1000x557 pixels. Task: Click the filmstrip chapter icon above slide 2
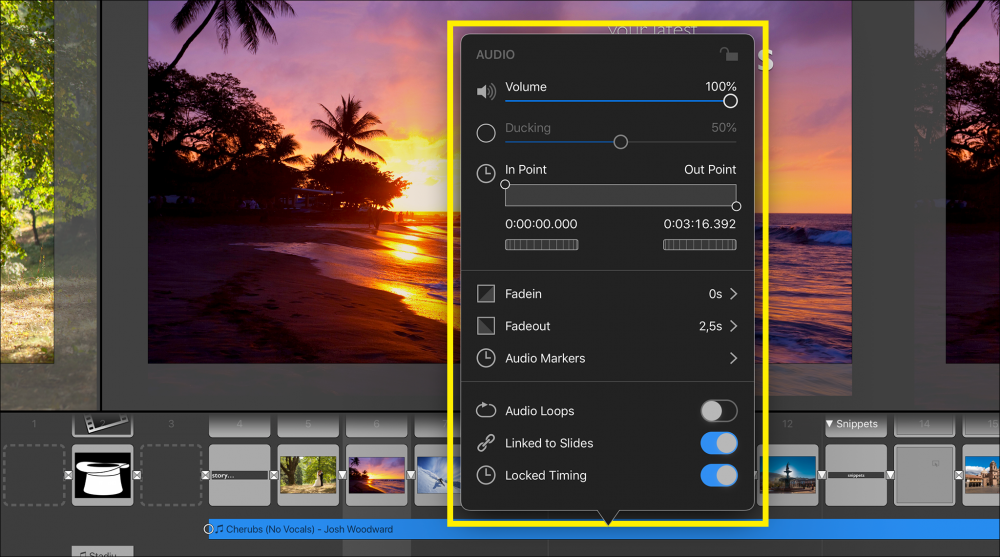click(103, 424)
